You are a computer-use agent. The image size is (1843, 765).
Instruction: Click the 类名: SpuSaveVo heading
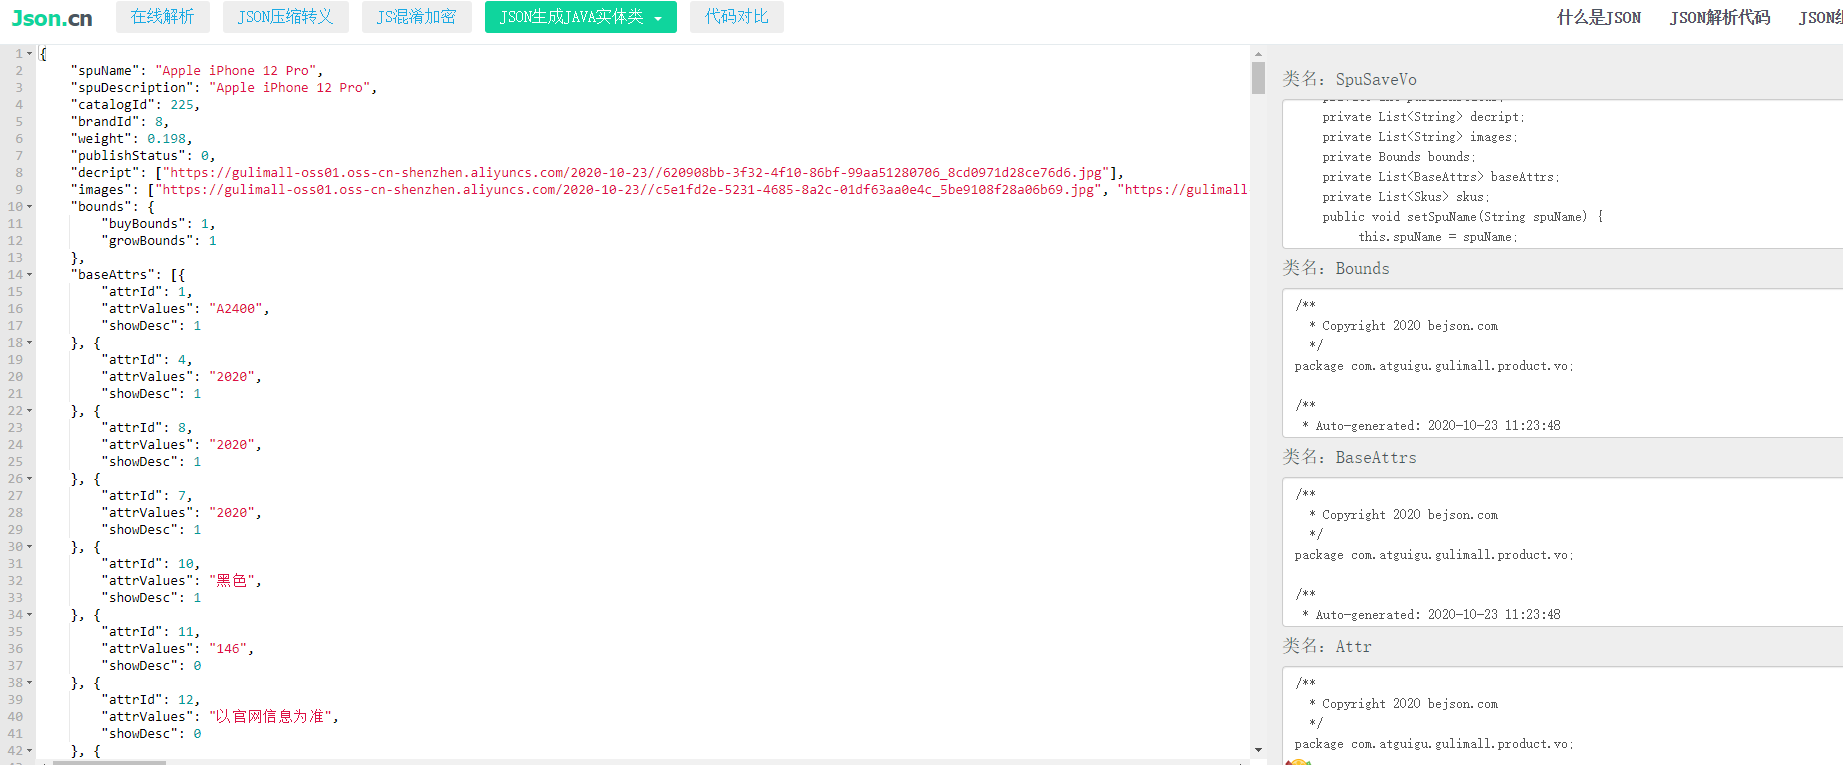[1349, 79]
